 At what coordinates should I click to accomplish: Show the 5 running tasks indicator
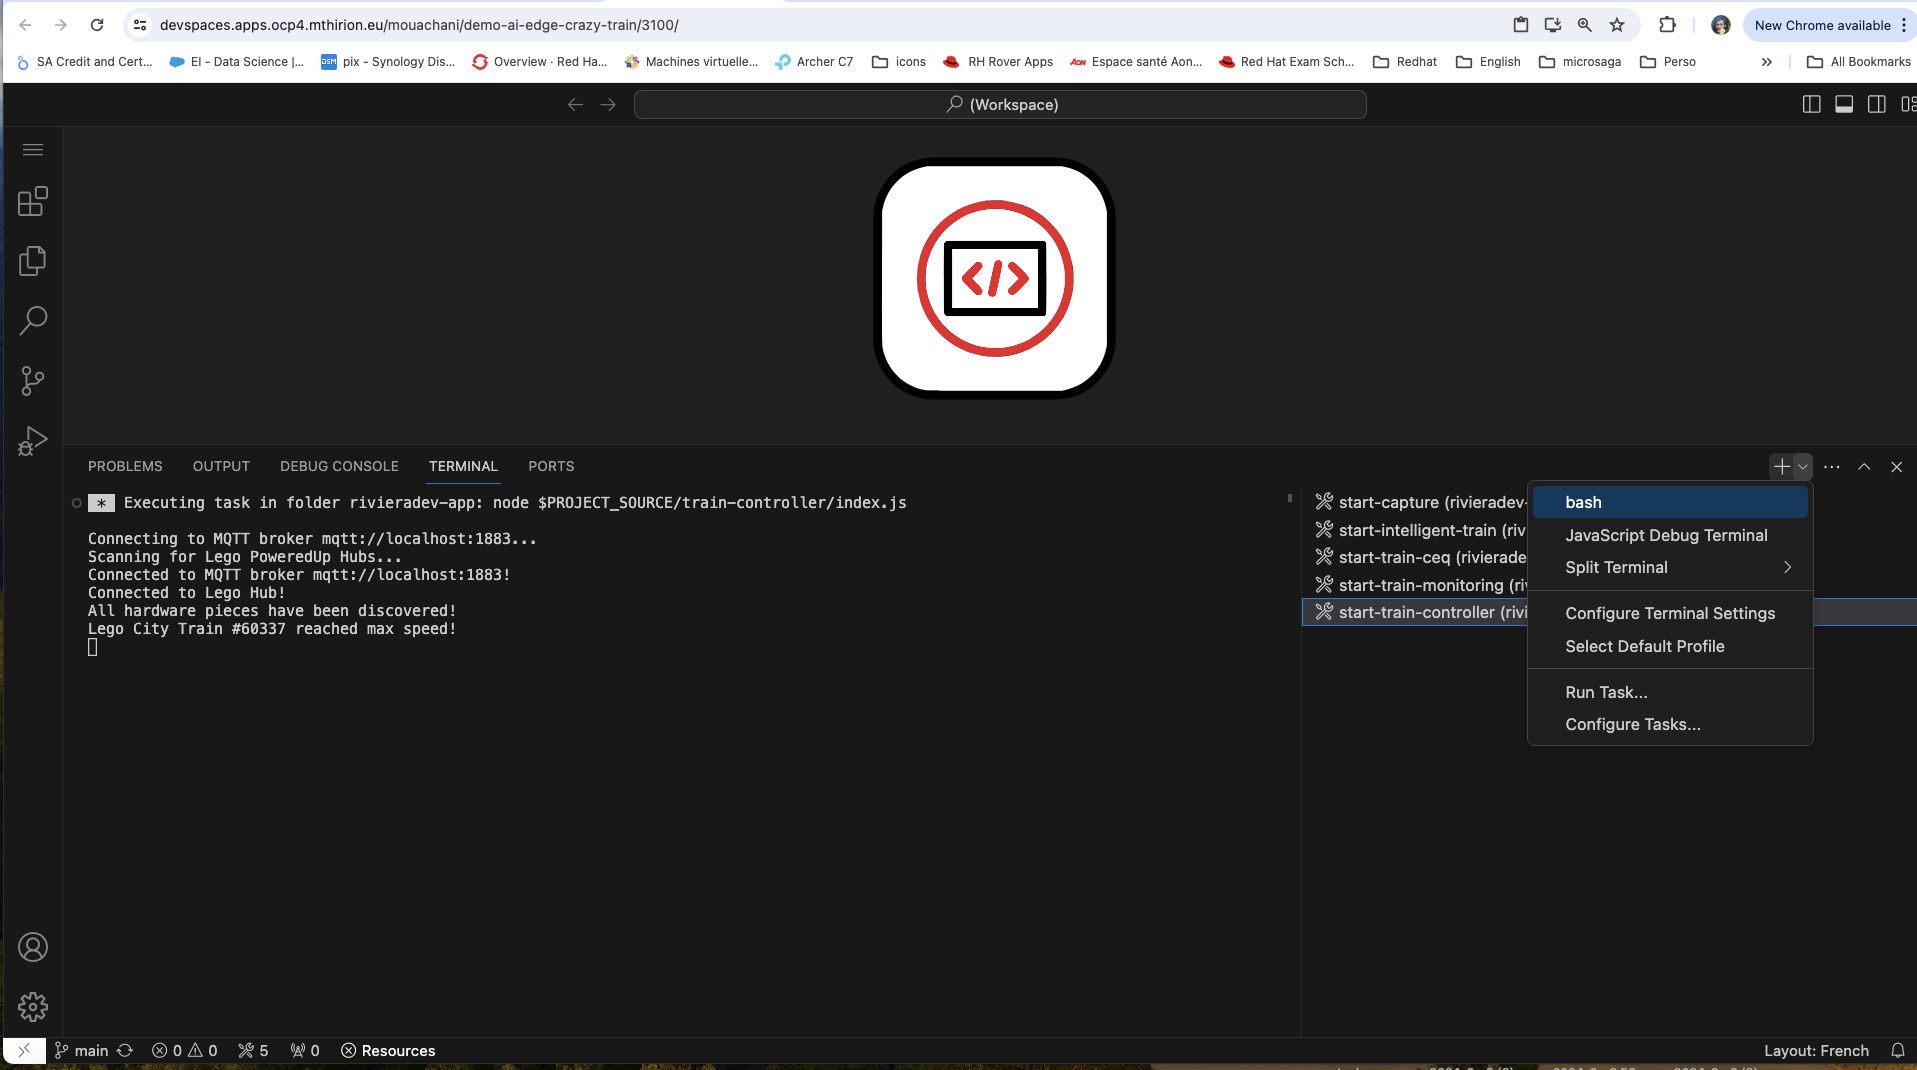253,1050
